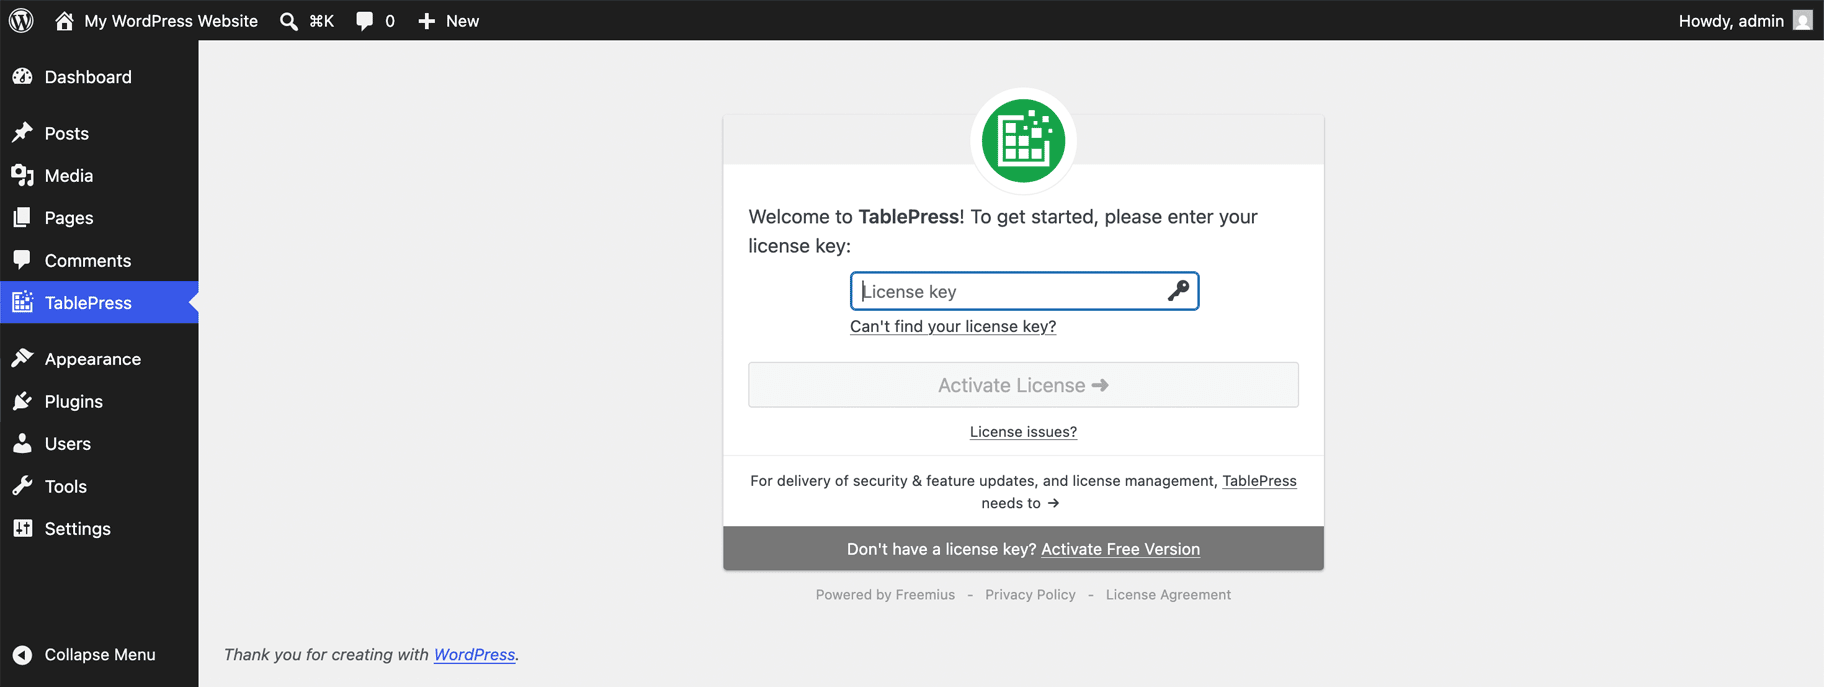
Task: Click the key icon in license field
Action: tap(1178, 291)
